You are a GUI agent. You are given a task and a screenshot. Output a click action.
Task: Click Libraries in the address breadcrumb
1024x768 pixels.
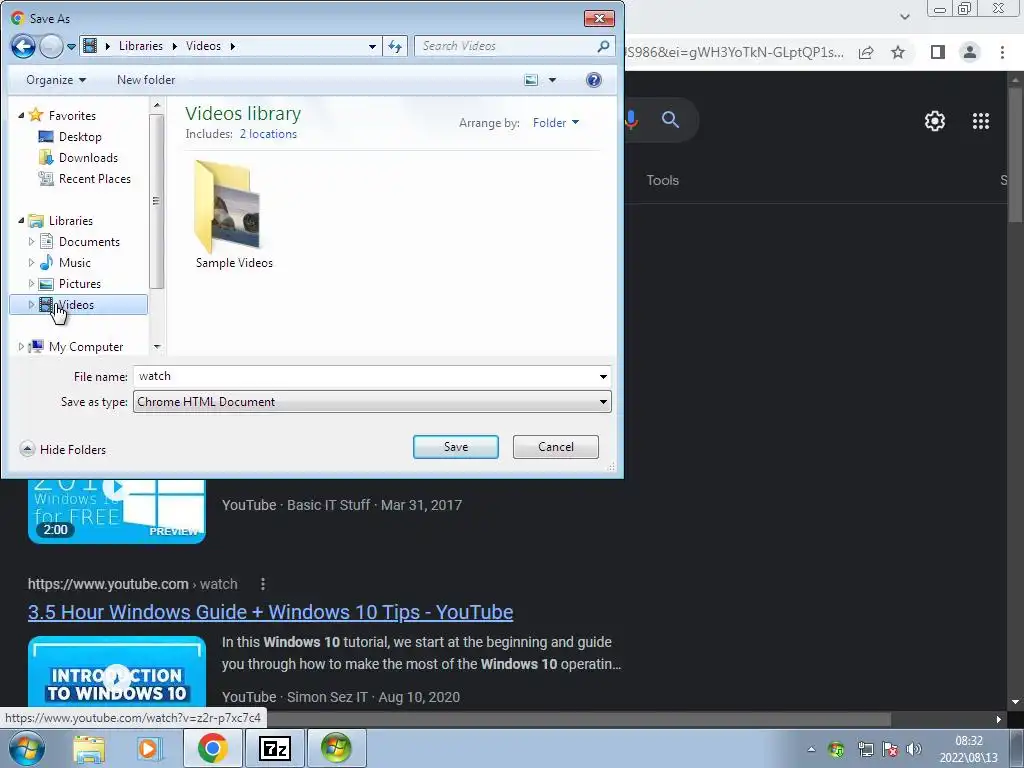[x=140, y=46]
